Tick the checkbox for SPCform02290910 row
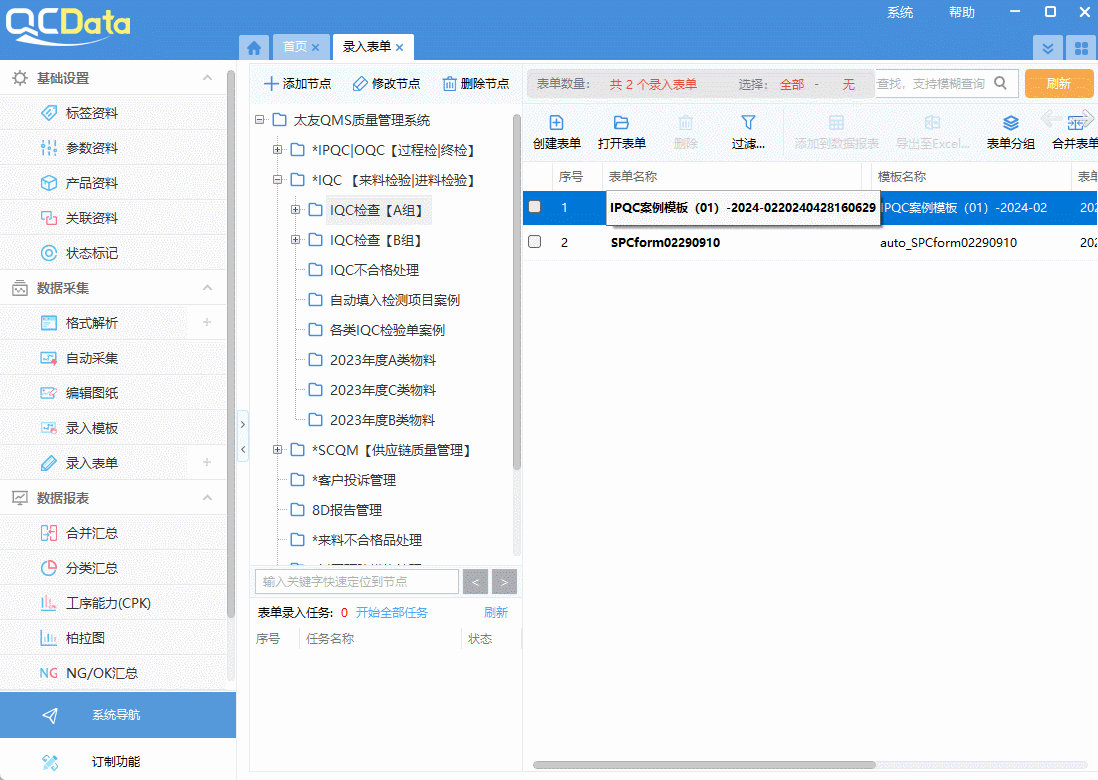Viewport: 1098px width, 780px height. (x=535, y=242)
